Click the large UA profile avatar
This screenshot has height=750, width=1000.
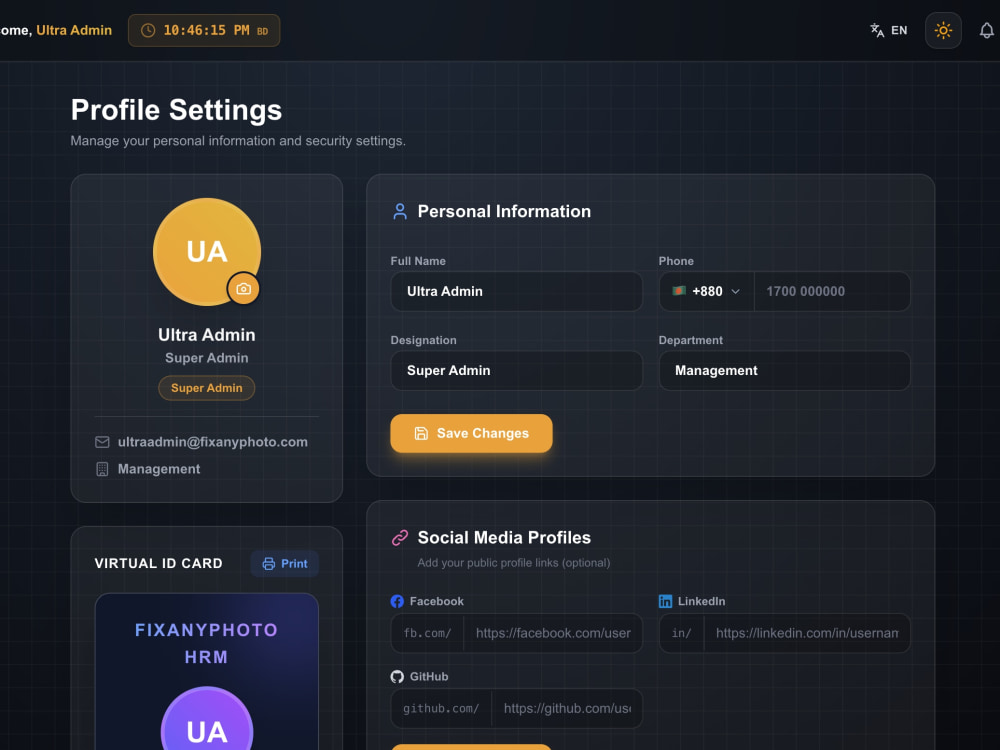207,251
